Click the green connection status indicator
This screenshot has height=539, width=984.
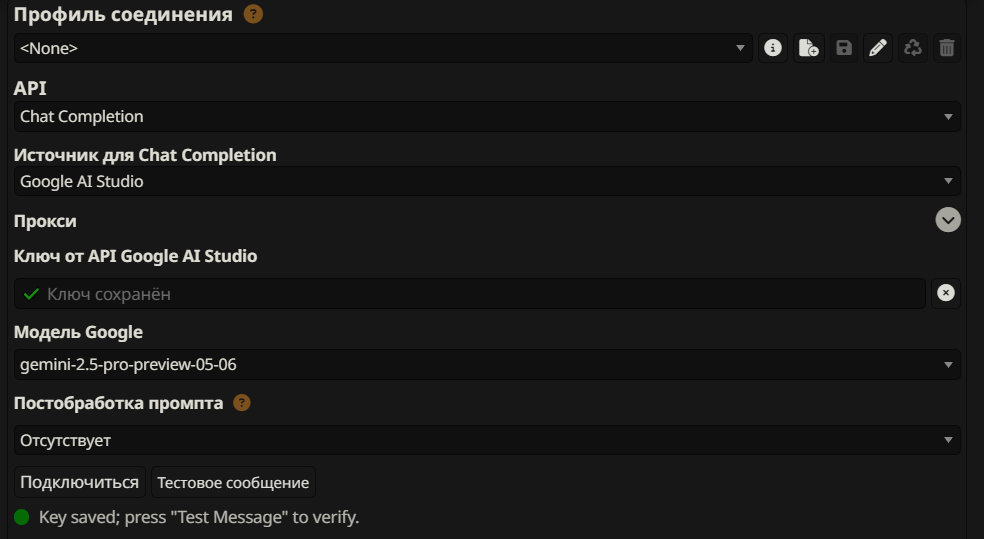coord(22,517)
